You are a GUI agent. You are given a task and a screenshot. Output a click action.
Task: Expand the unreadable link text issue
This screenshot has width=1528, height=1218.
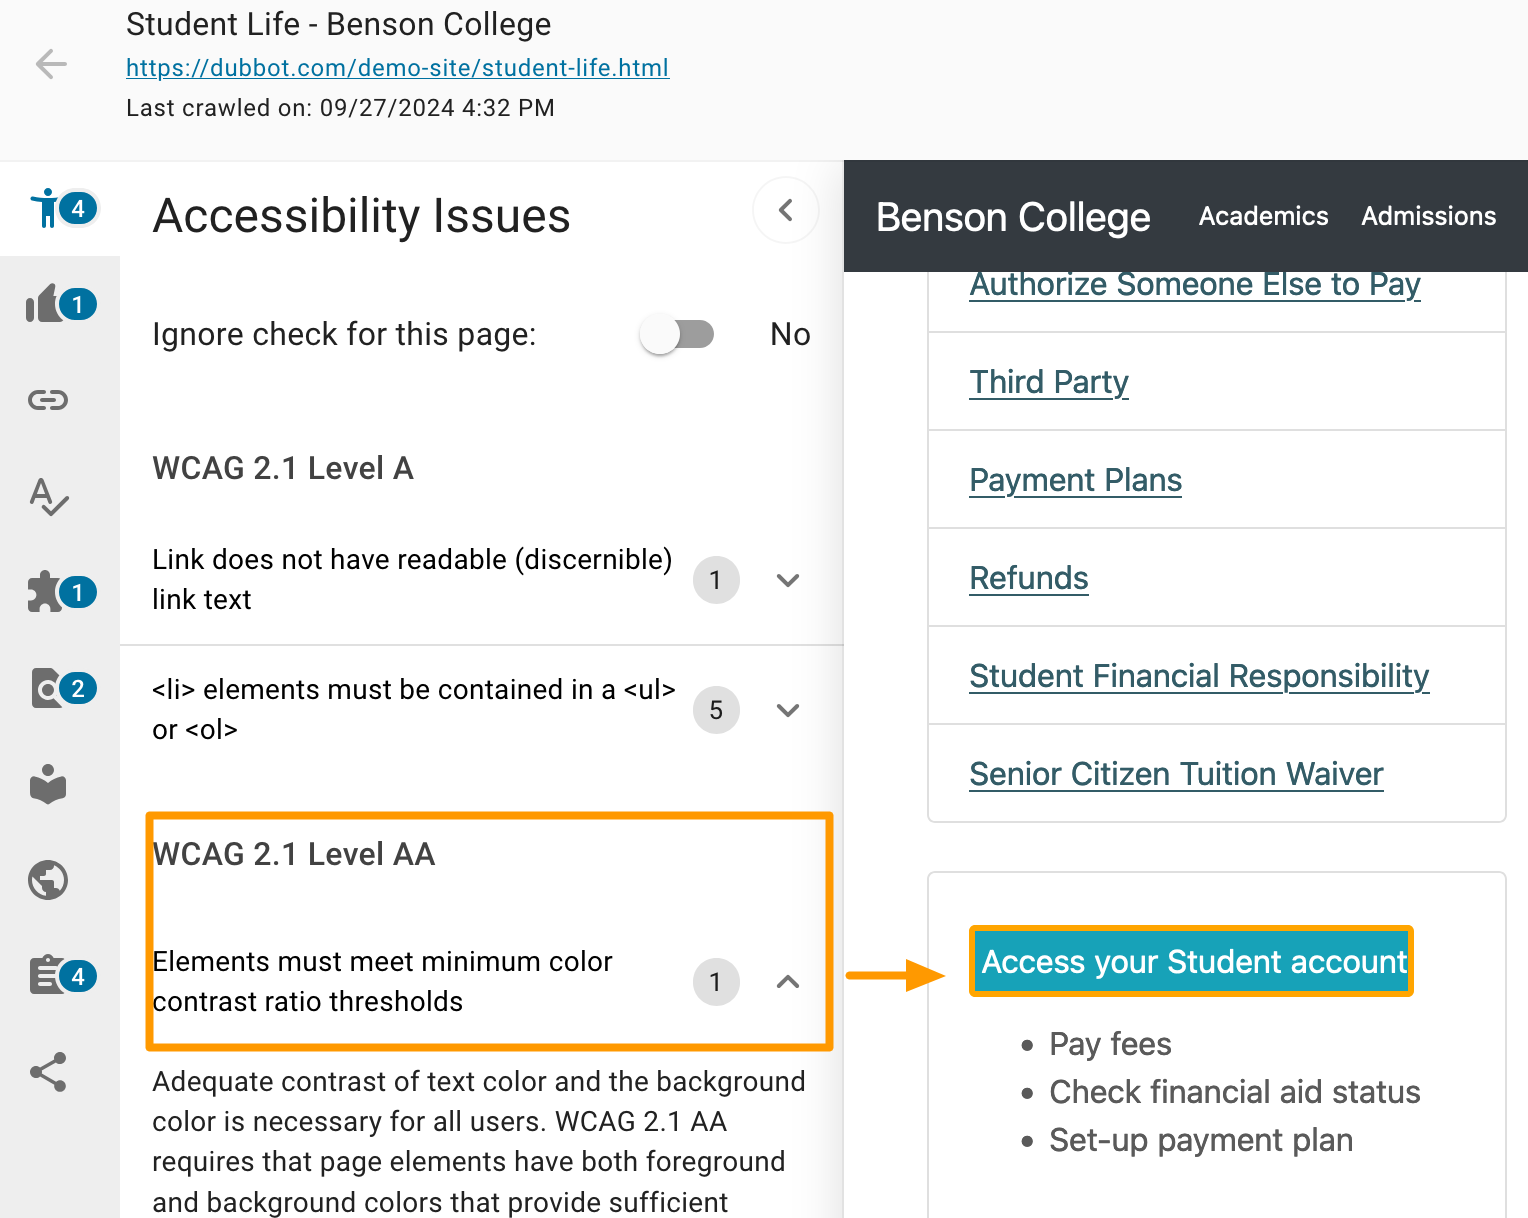click(x=788, y=580)
